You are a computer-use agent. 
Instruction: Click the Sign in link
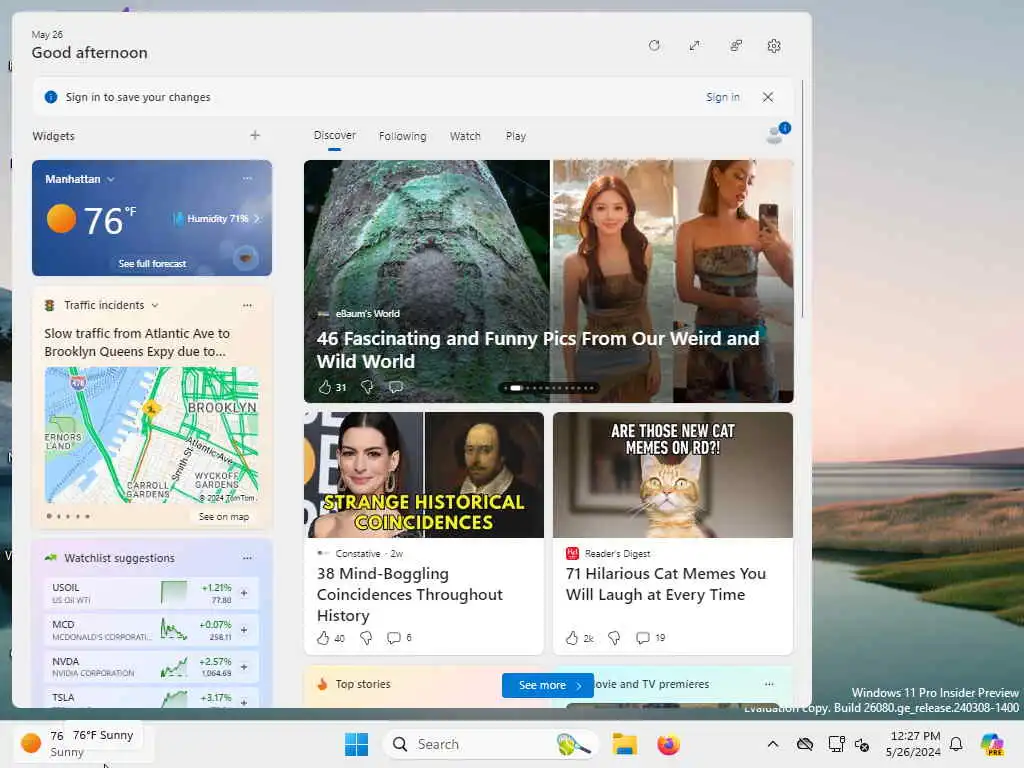pos(722,97)
